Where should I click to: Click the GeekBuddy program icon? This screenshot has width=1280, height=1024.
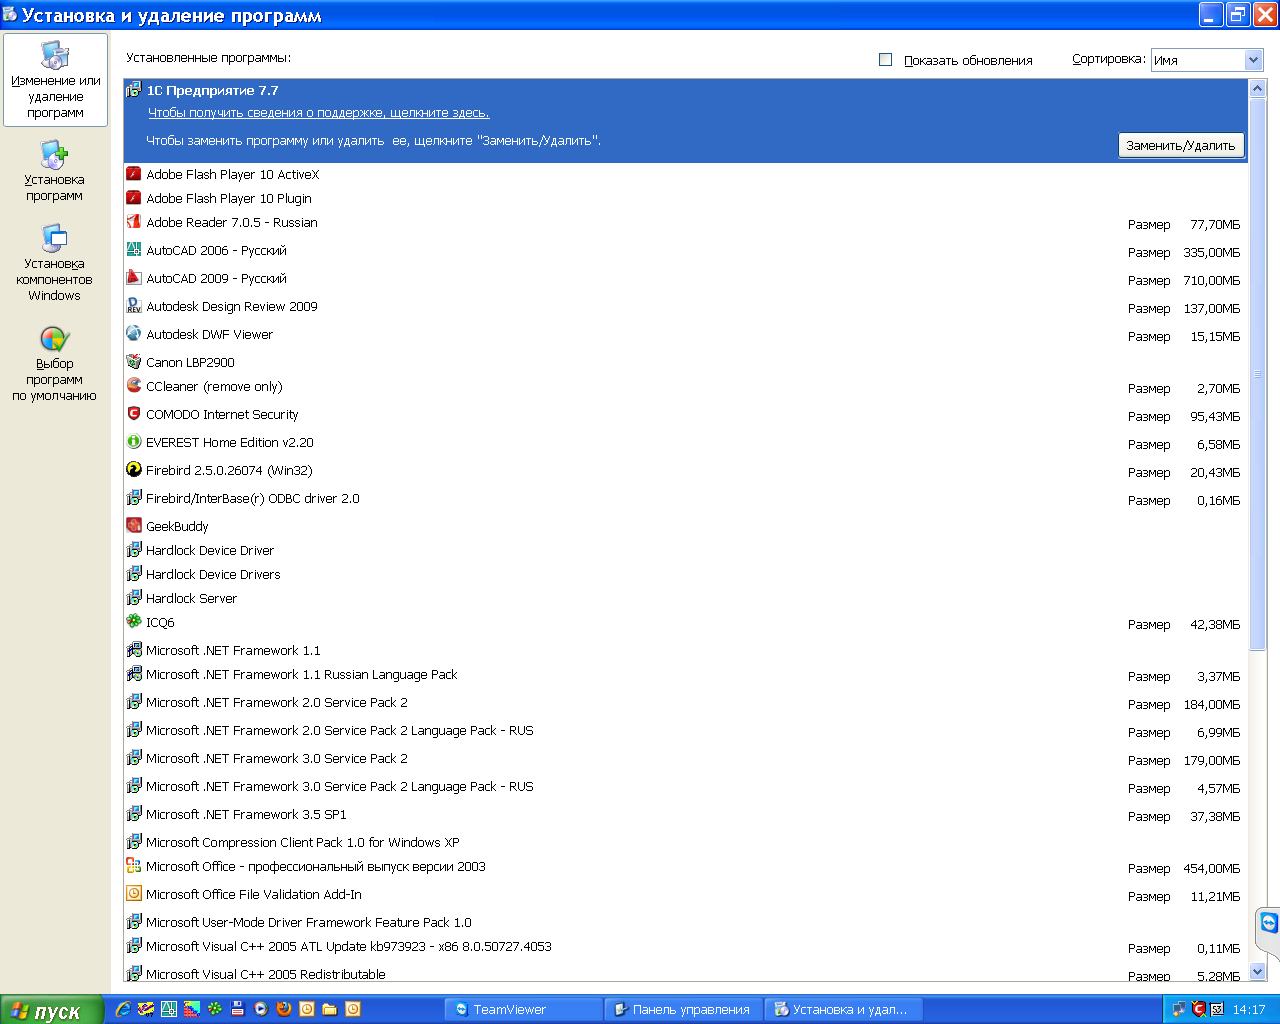(134, 526)
